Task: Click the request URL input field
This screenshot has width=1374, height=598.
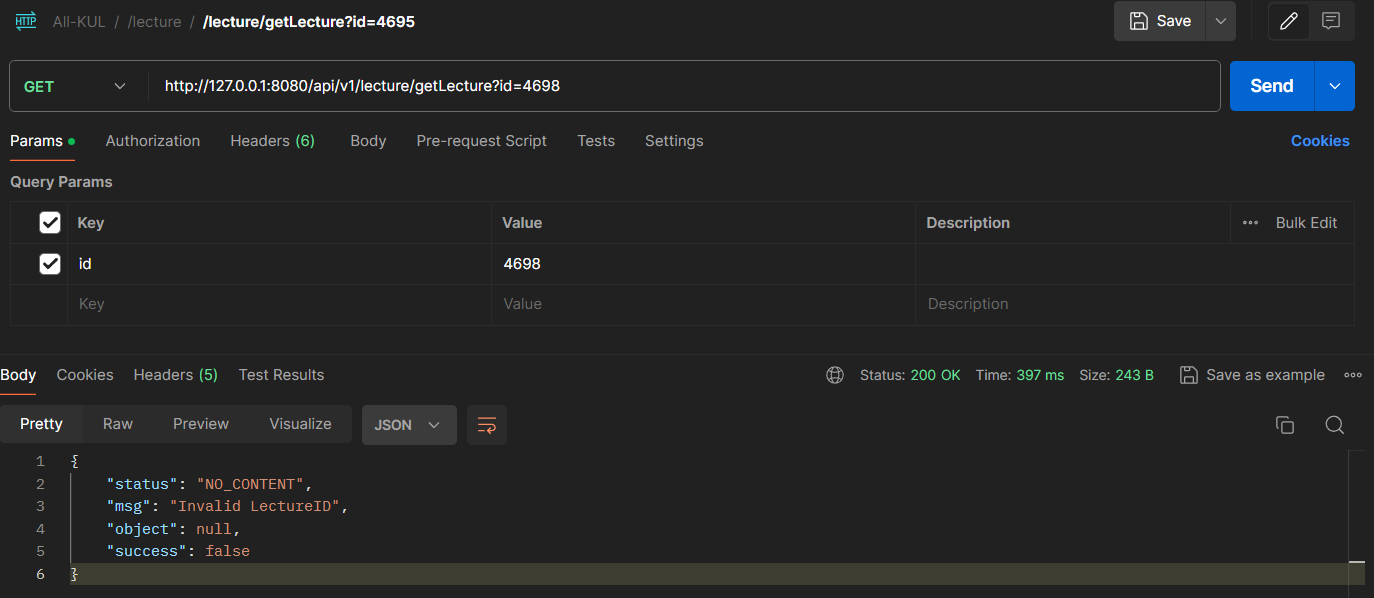Action: pos(685,86)
